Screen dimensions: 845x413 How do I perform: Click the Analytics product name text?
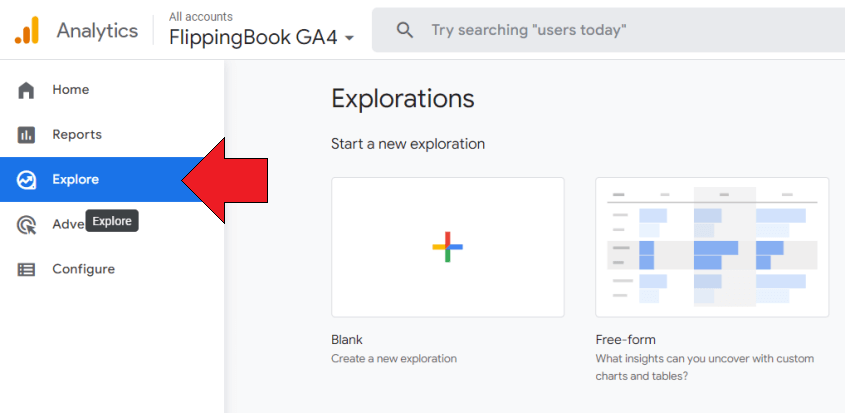tap(98, 30)
